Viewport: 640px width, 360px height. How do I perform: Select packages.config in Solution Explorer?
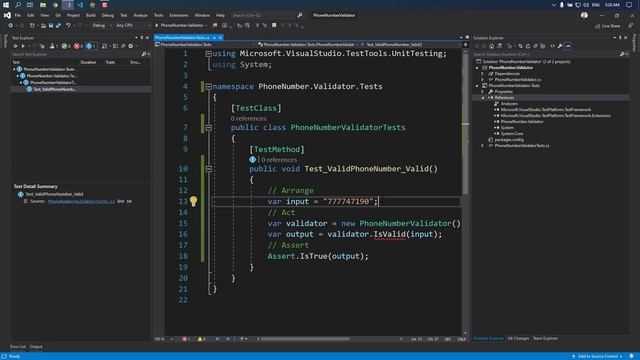509,140
